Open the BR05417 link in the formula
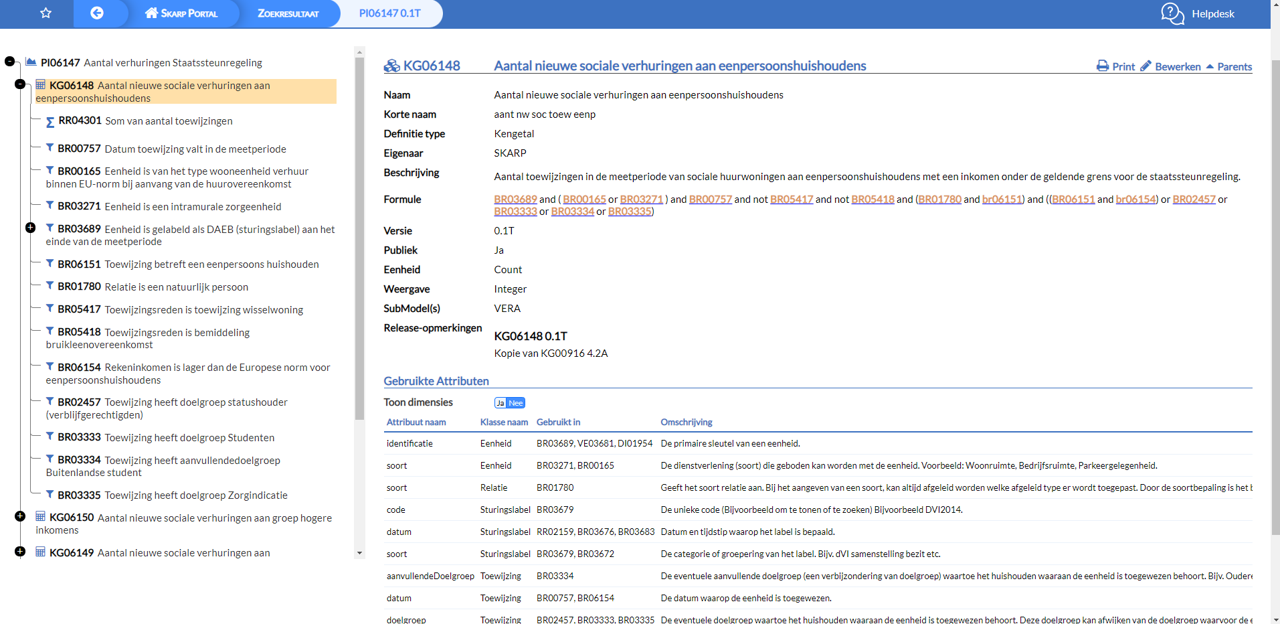 coord(791,199)
